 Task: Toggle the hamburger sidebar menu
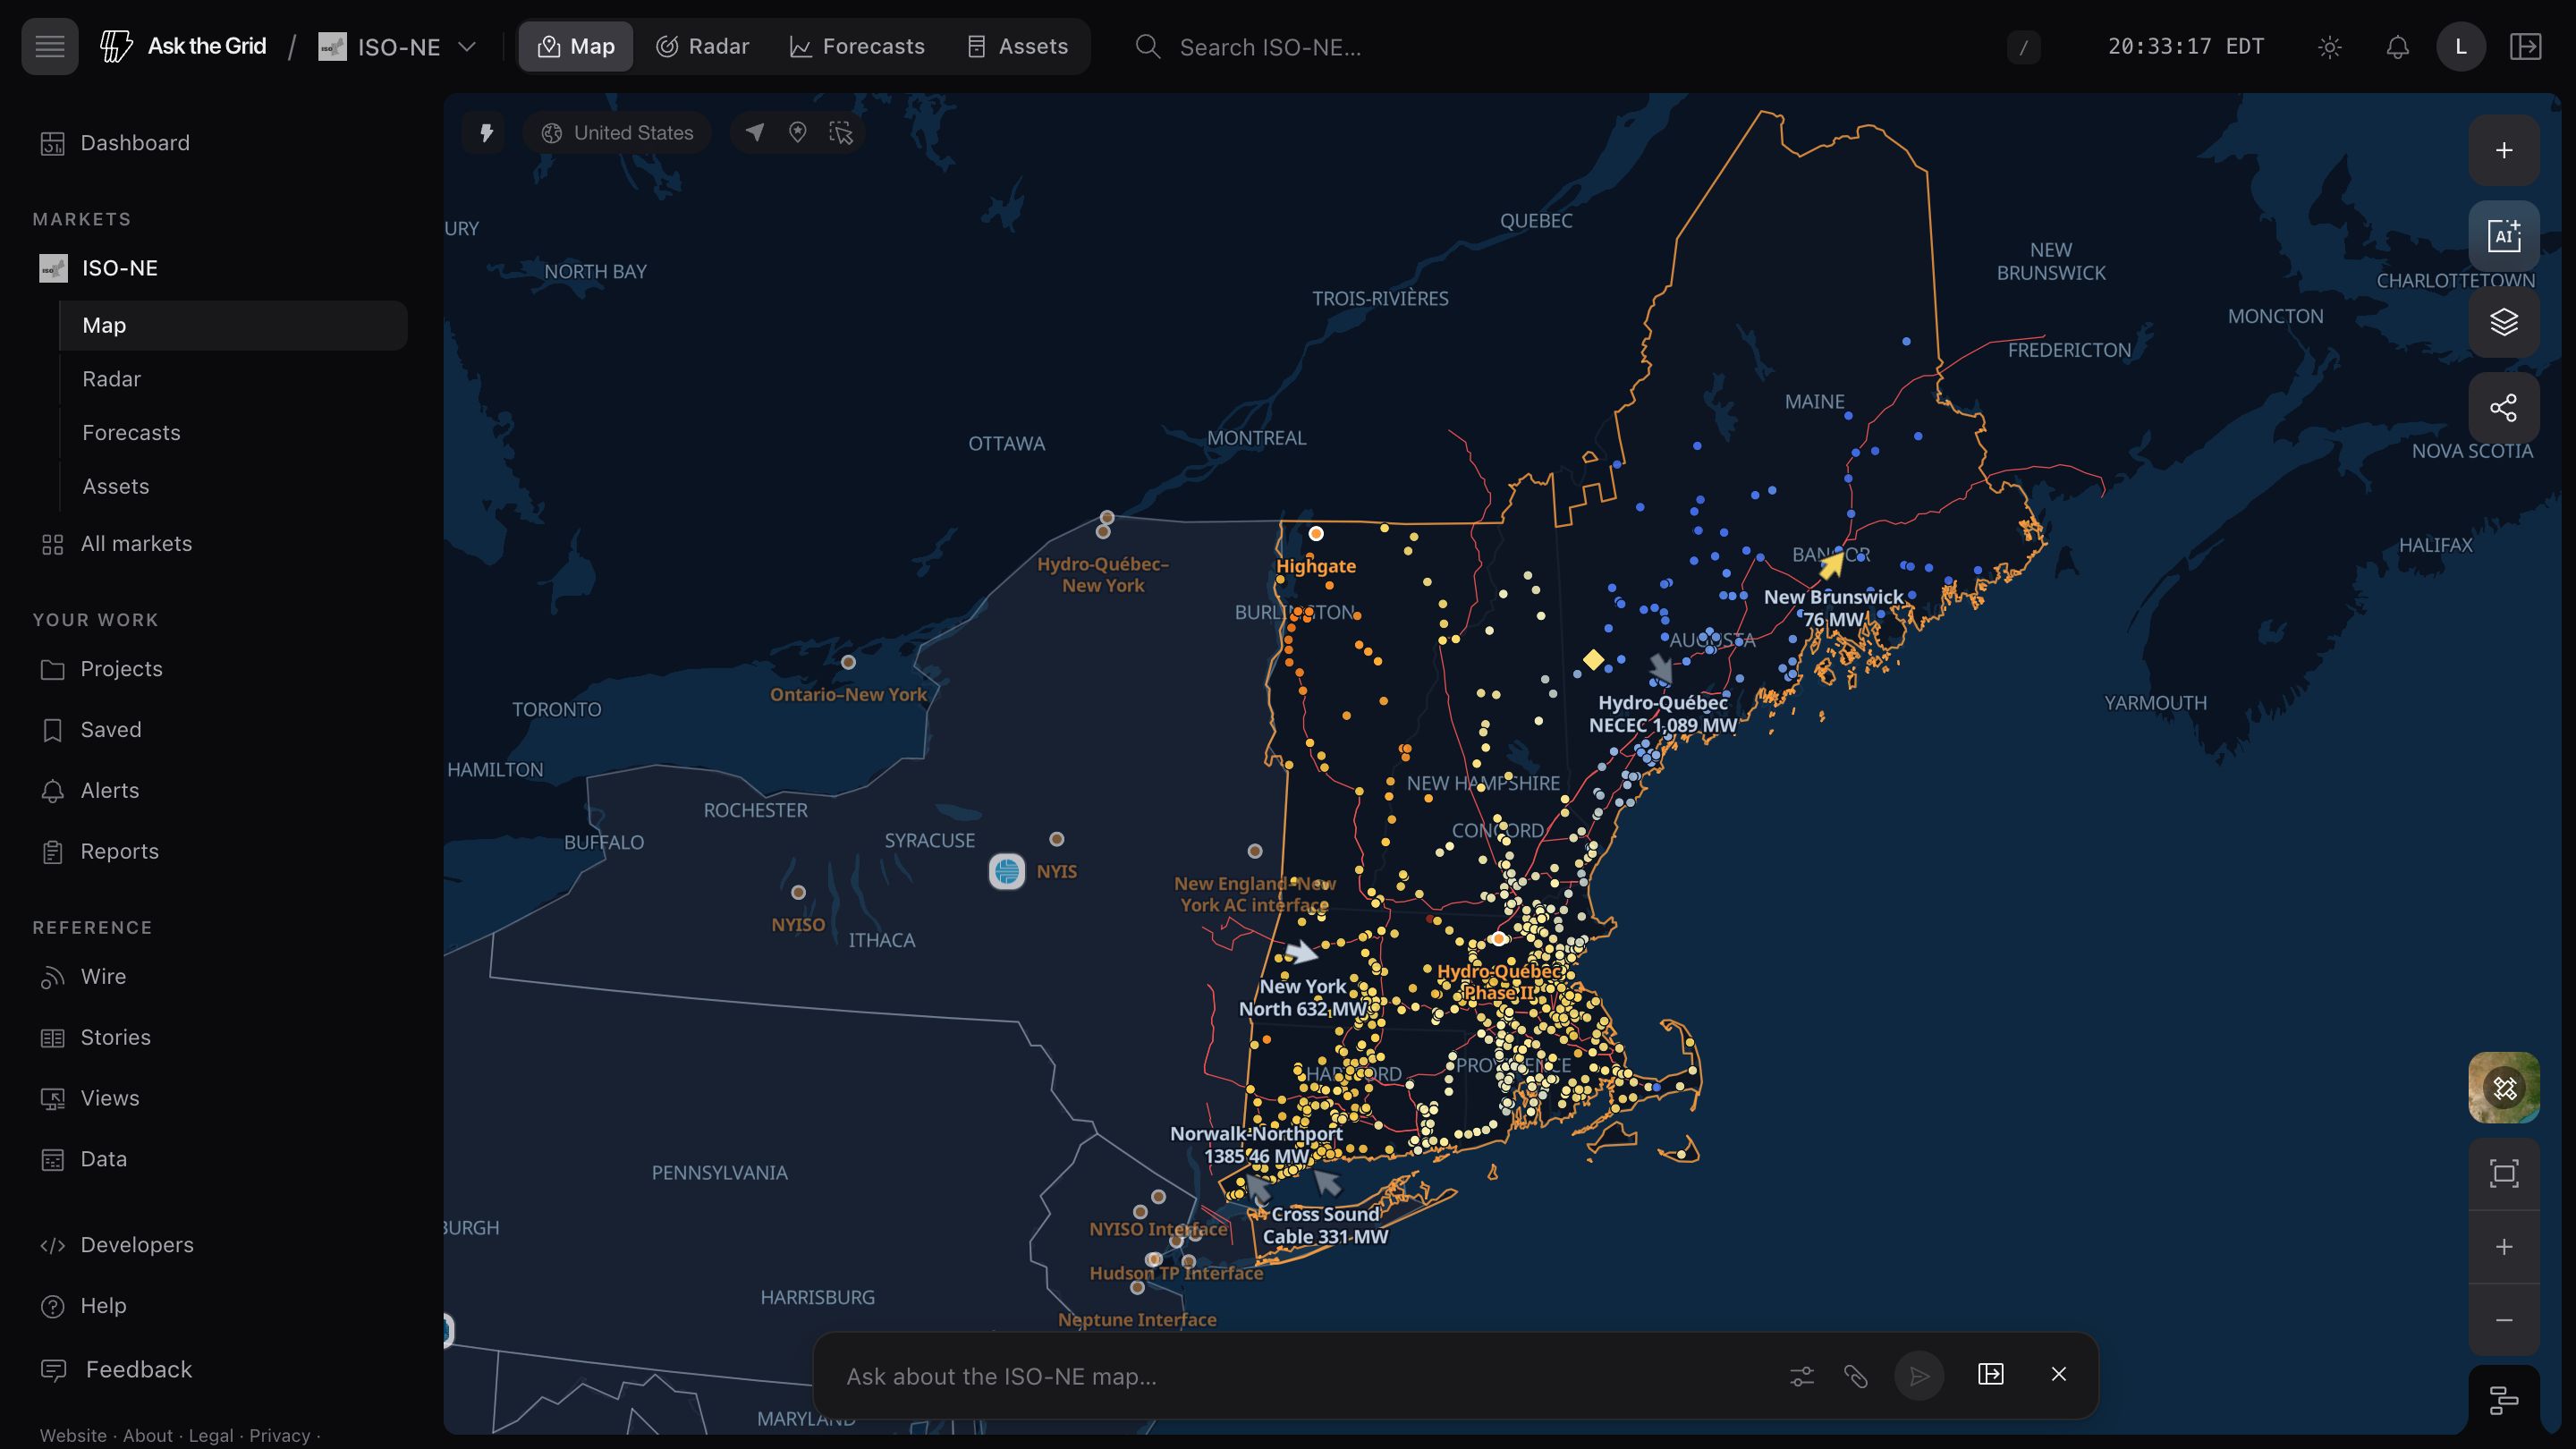pos(50,46)
